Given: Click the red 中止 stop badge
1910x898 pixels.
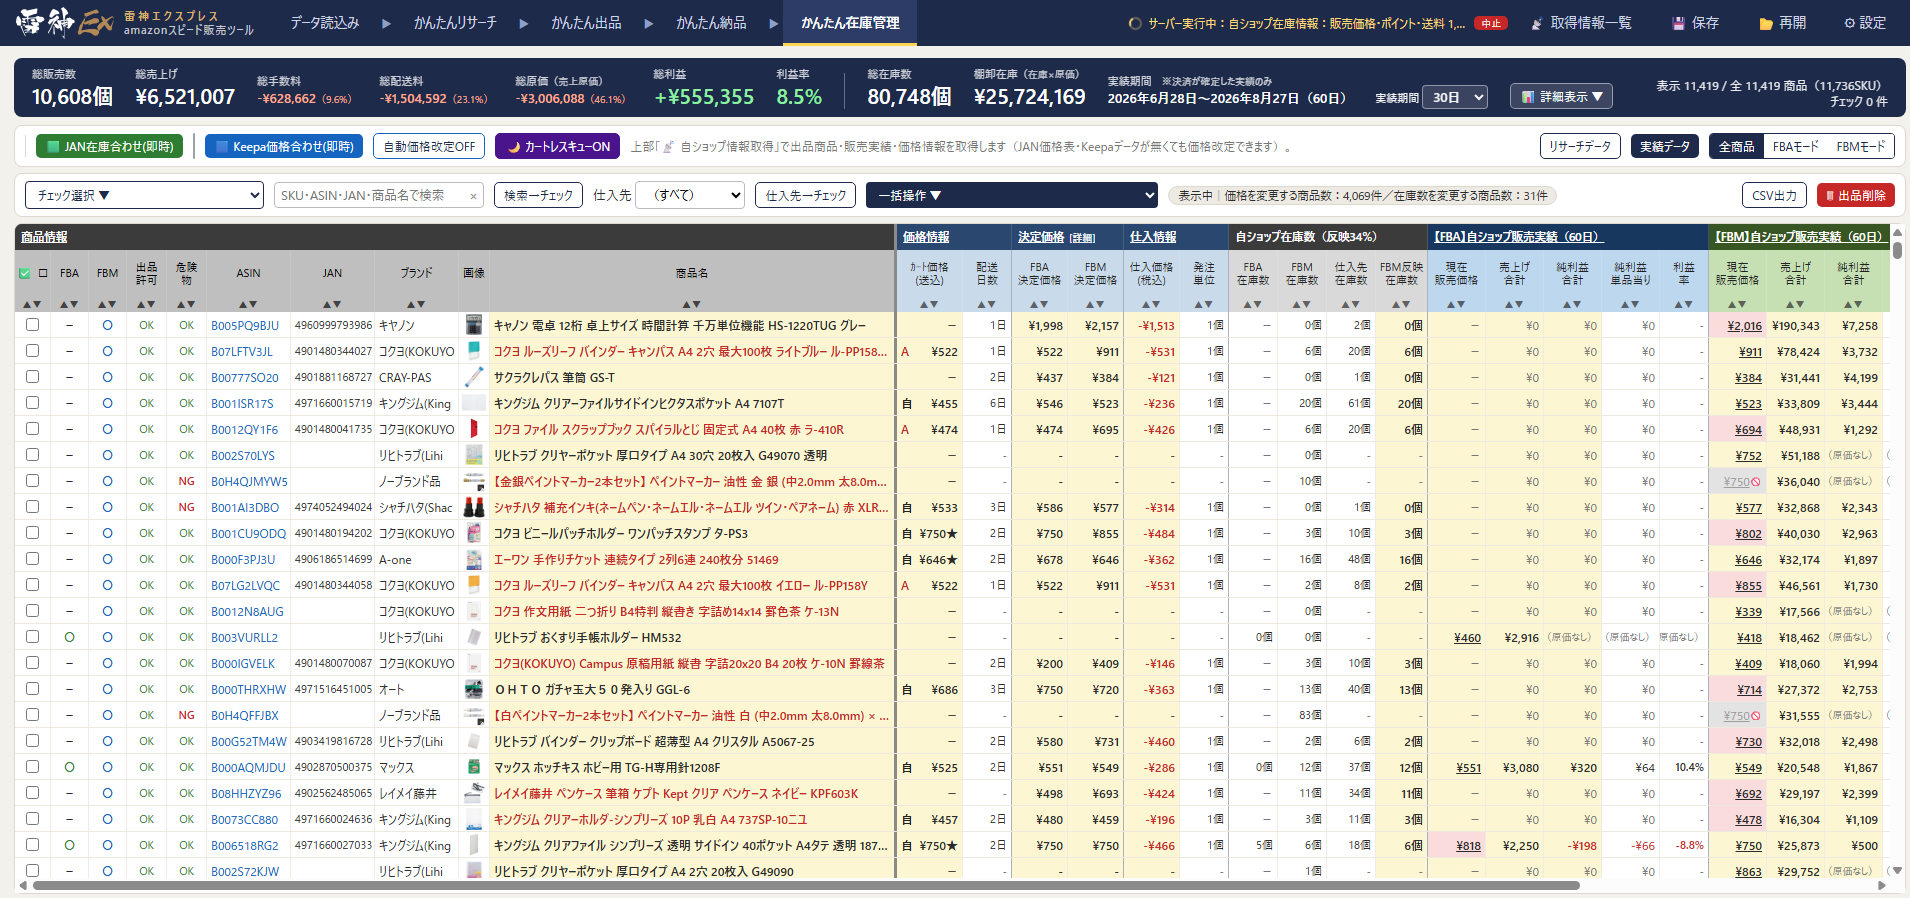Looking at the screenshot, I should pos(1490,23).
